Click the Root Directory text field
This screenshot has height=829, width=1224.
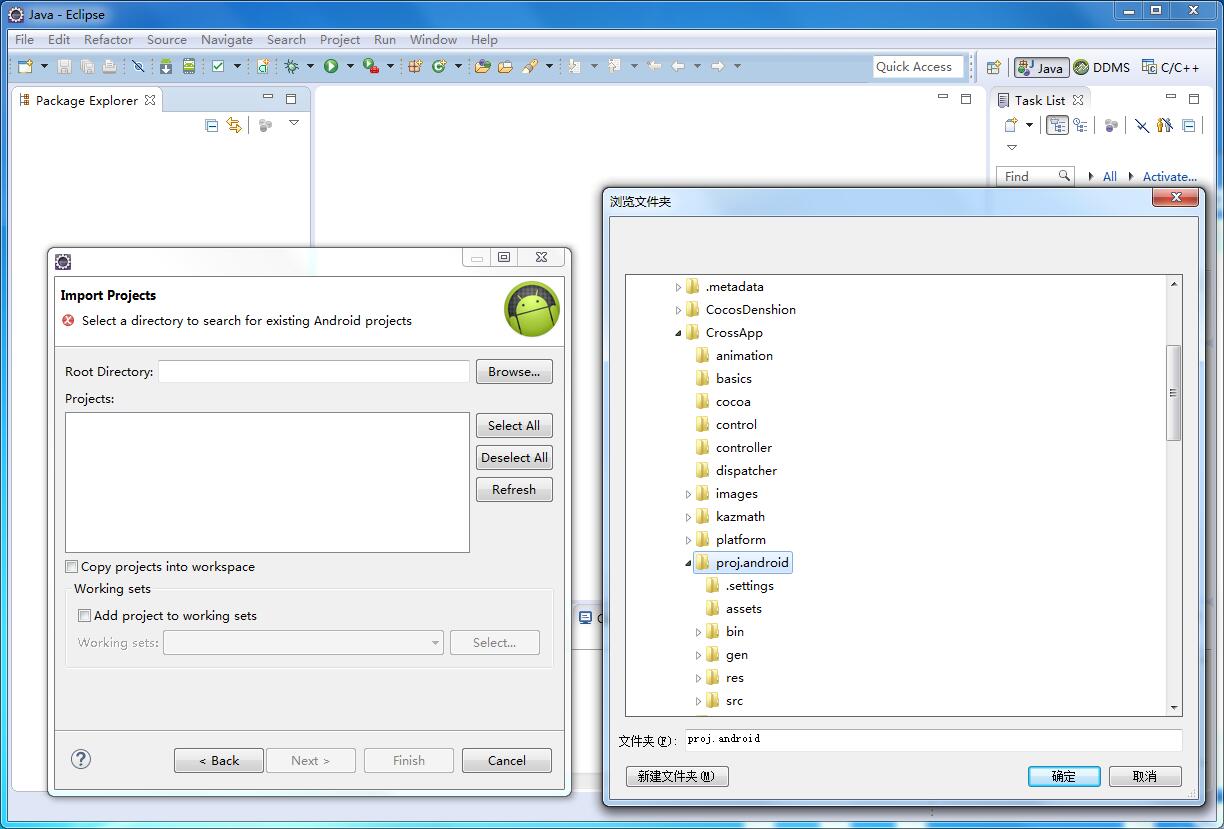click(x=313, y=372)
